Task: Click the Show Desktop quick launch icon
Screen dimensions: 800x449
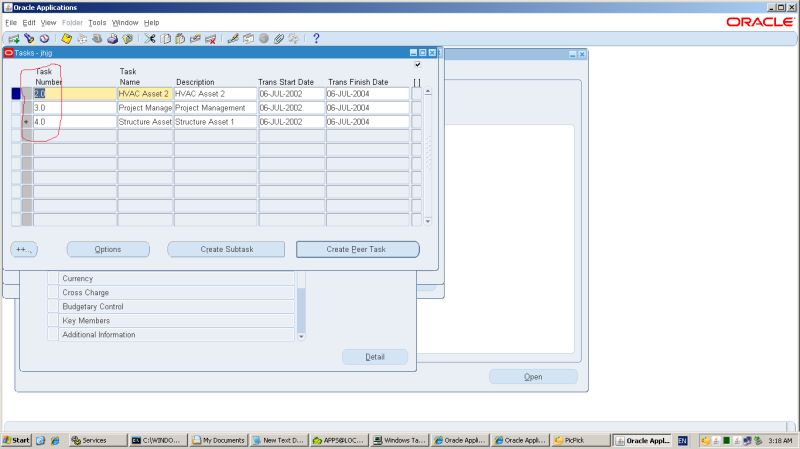Action: tap(41, 440)
